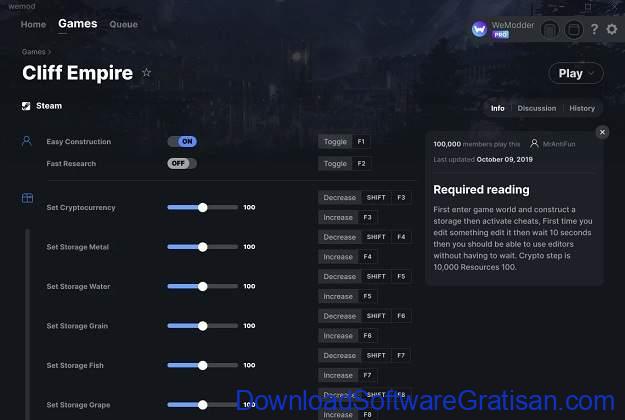Open the help question mark icon
Image resolution: width=625 pixels, height=420 pixels.
tap(594, 29)
